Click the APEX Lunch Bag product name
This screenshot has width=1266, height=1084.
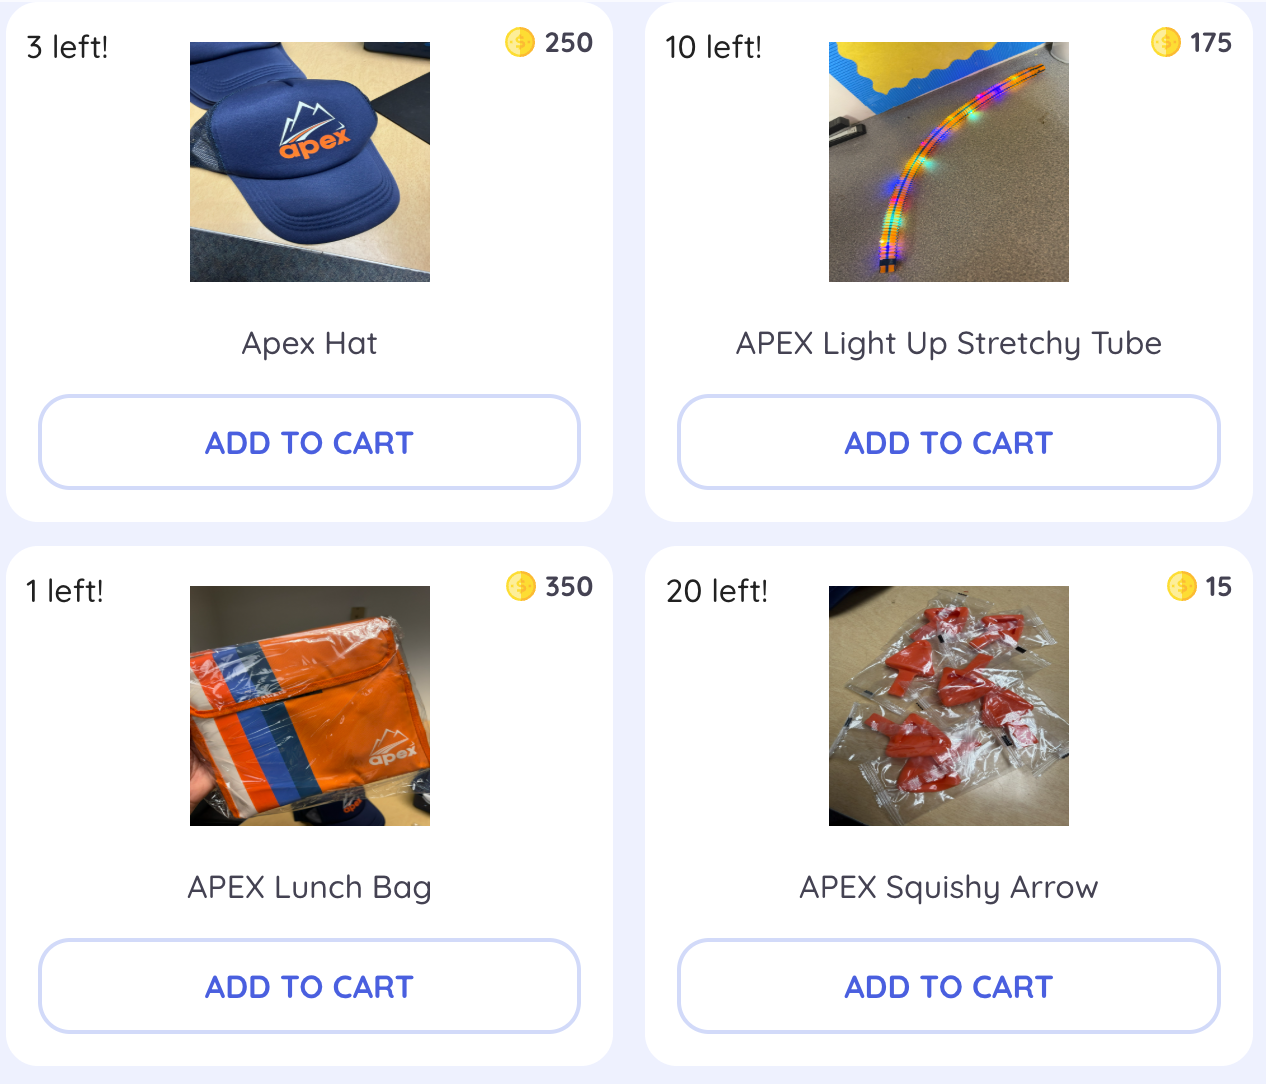(x=310, y=888)
